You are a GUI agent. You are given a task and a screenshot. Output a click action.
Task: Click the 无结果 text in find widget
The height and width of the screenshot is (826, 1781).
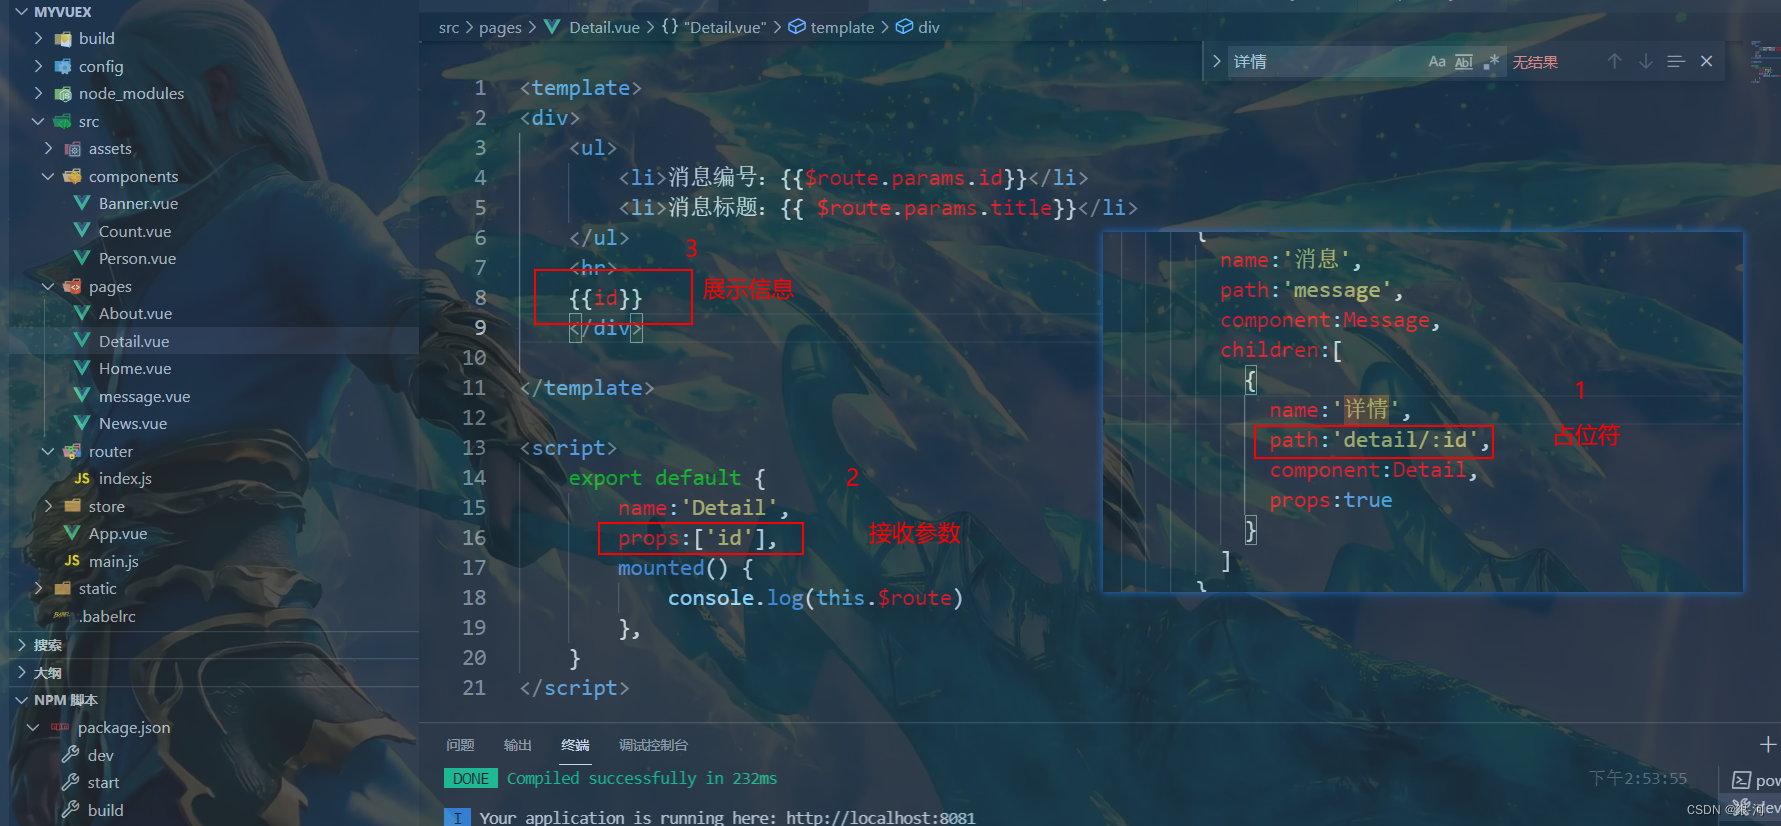(x=1535, y=62)
